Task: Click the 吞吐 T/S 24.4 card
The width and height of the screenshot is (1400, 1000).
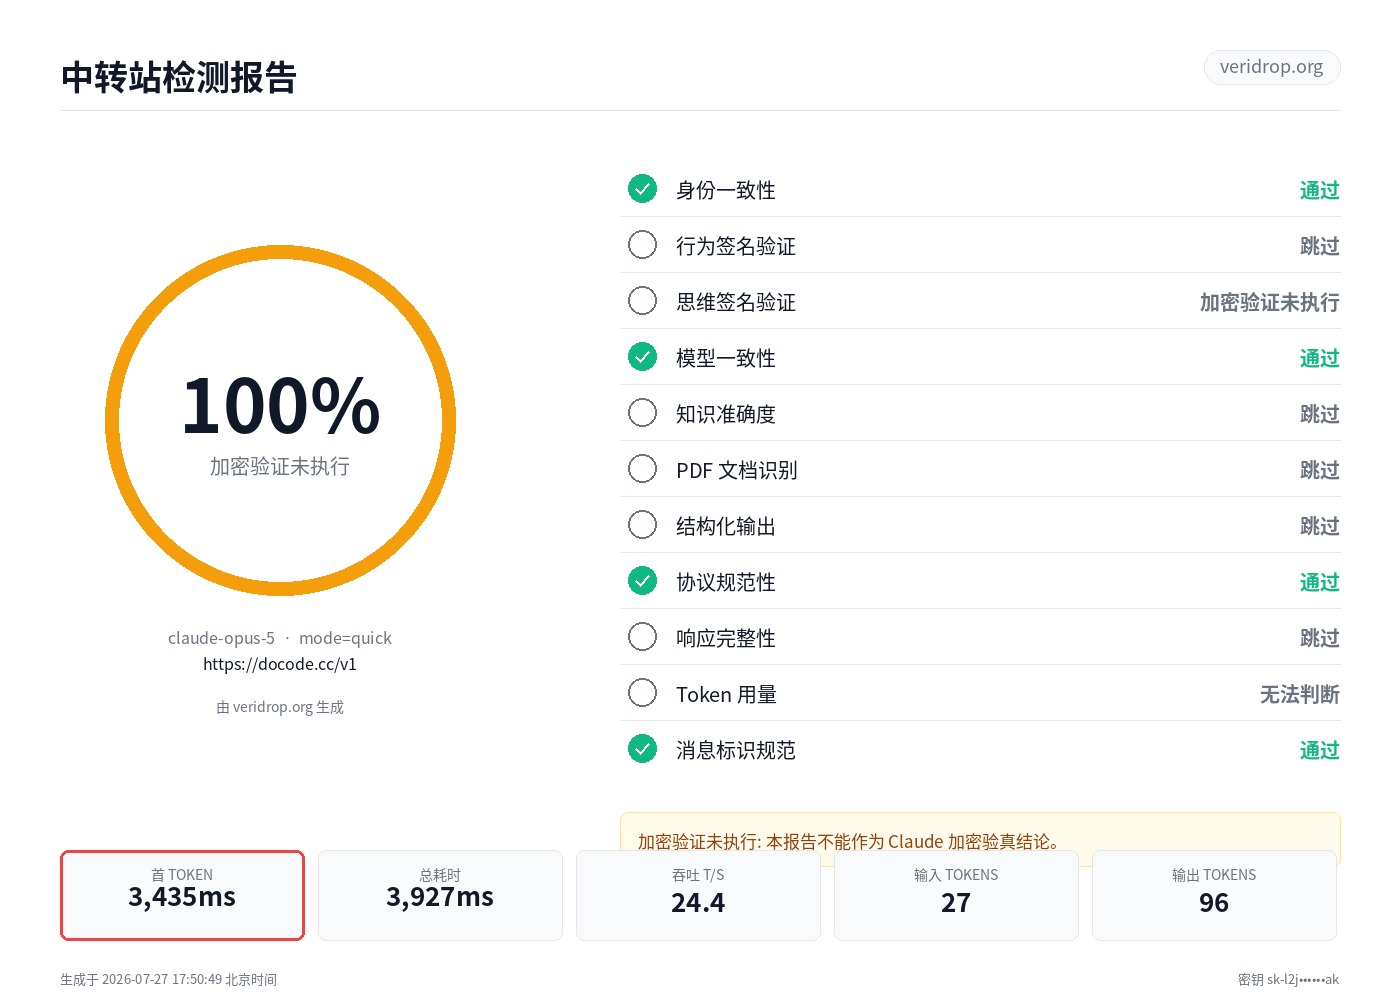Action: pos(698,895)
